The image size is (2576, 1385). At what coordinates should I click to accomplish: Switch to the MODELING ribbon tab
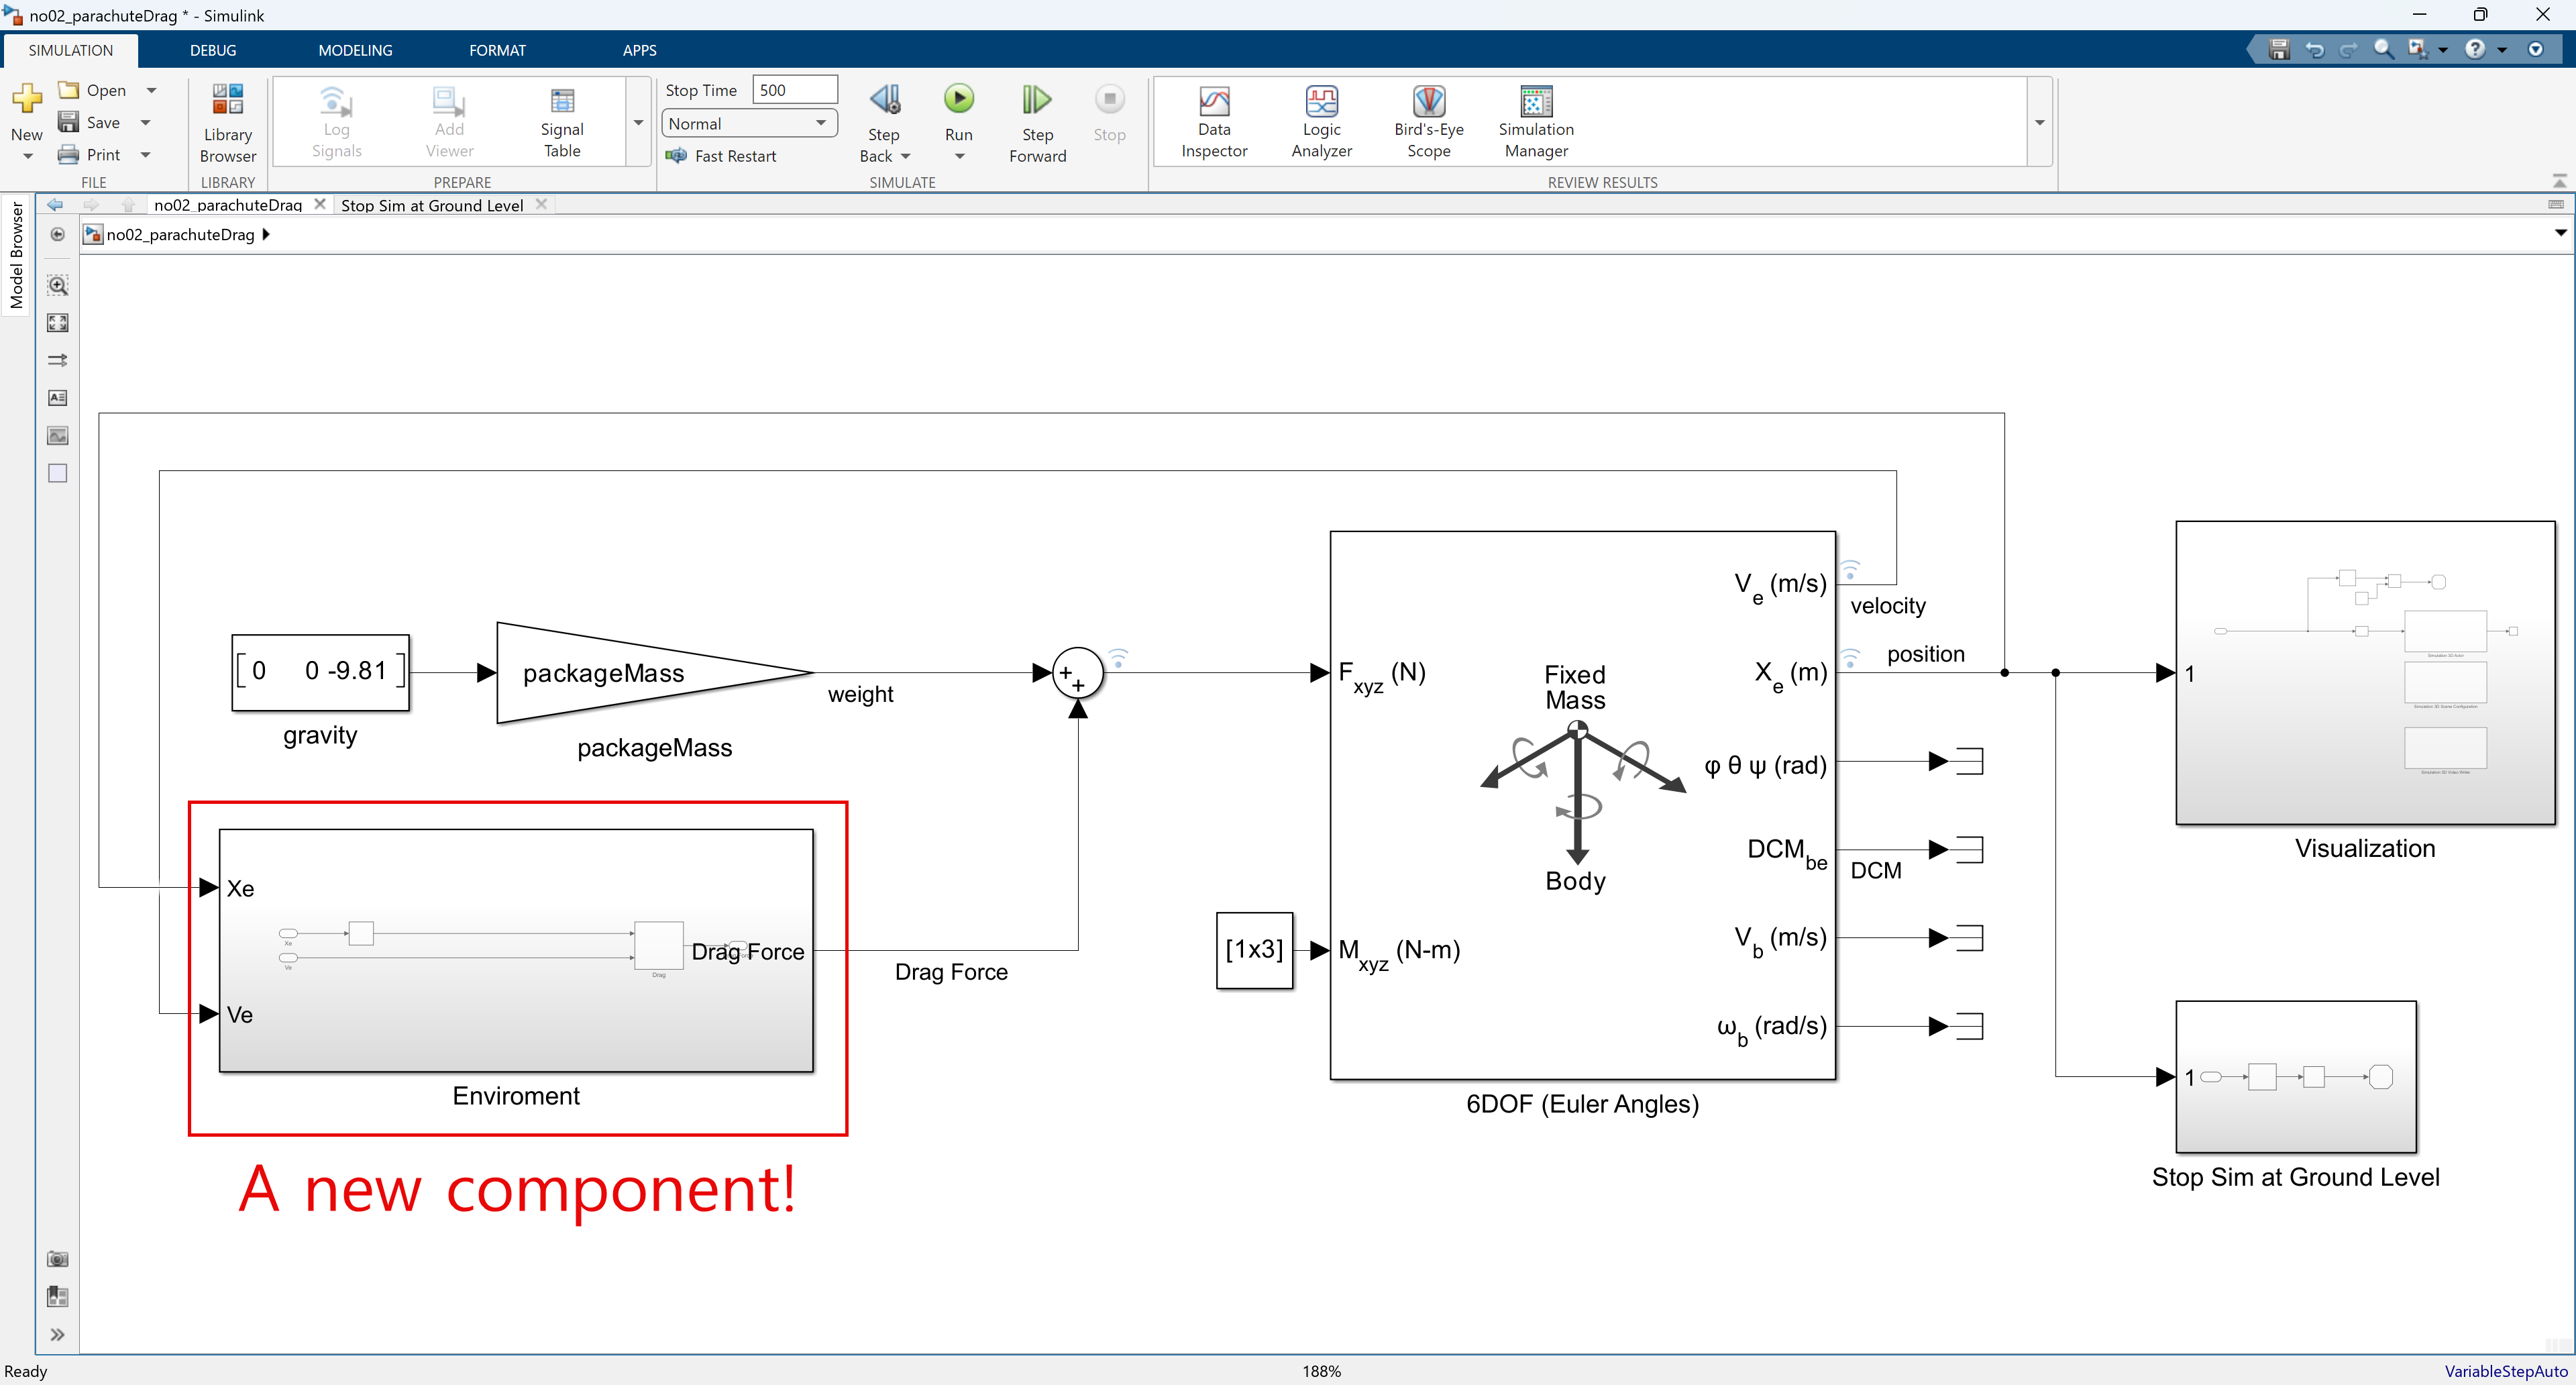click(x=355, y=50)
